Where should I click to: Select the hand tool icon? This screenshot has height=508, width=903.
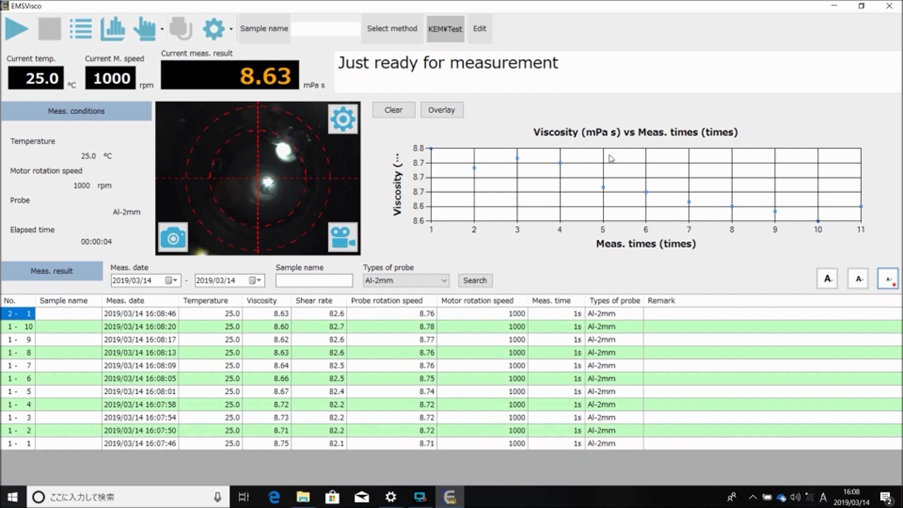click(x=145, y=28)
